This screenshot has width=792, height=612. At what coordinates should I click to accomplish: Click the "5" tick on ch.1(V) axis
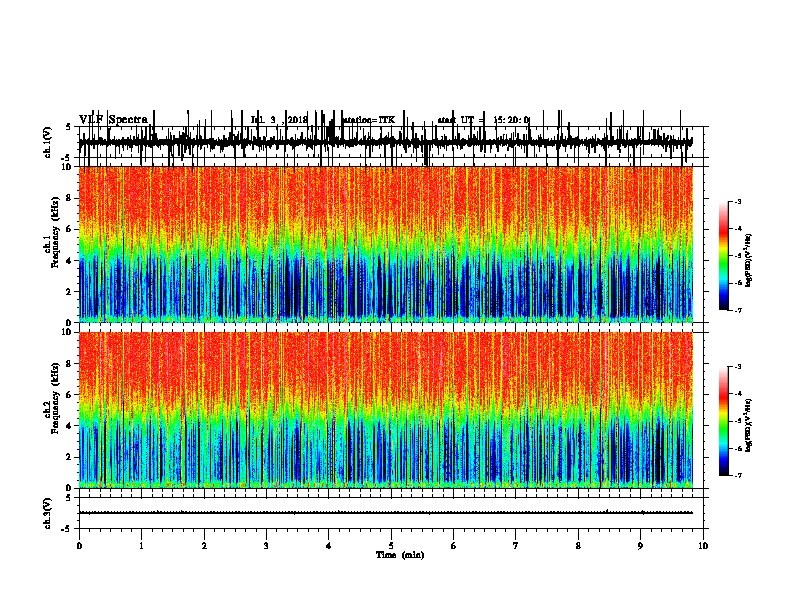coord(69,127)
